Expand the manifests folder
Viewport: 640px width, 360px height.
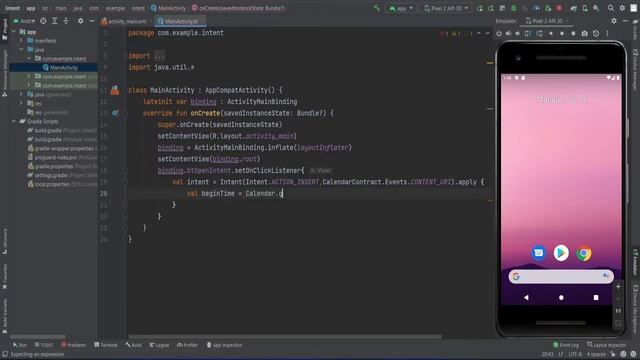(x=22, y=41)
